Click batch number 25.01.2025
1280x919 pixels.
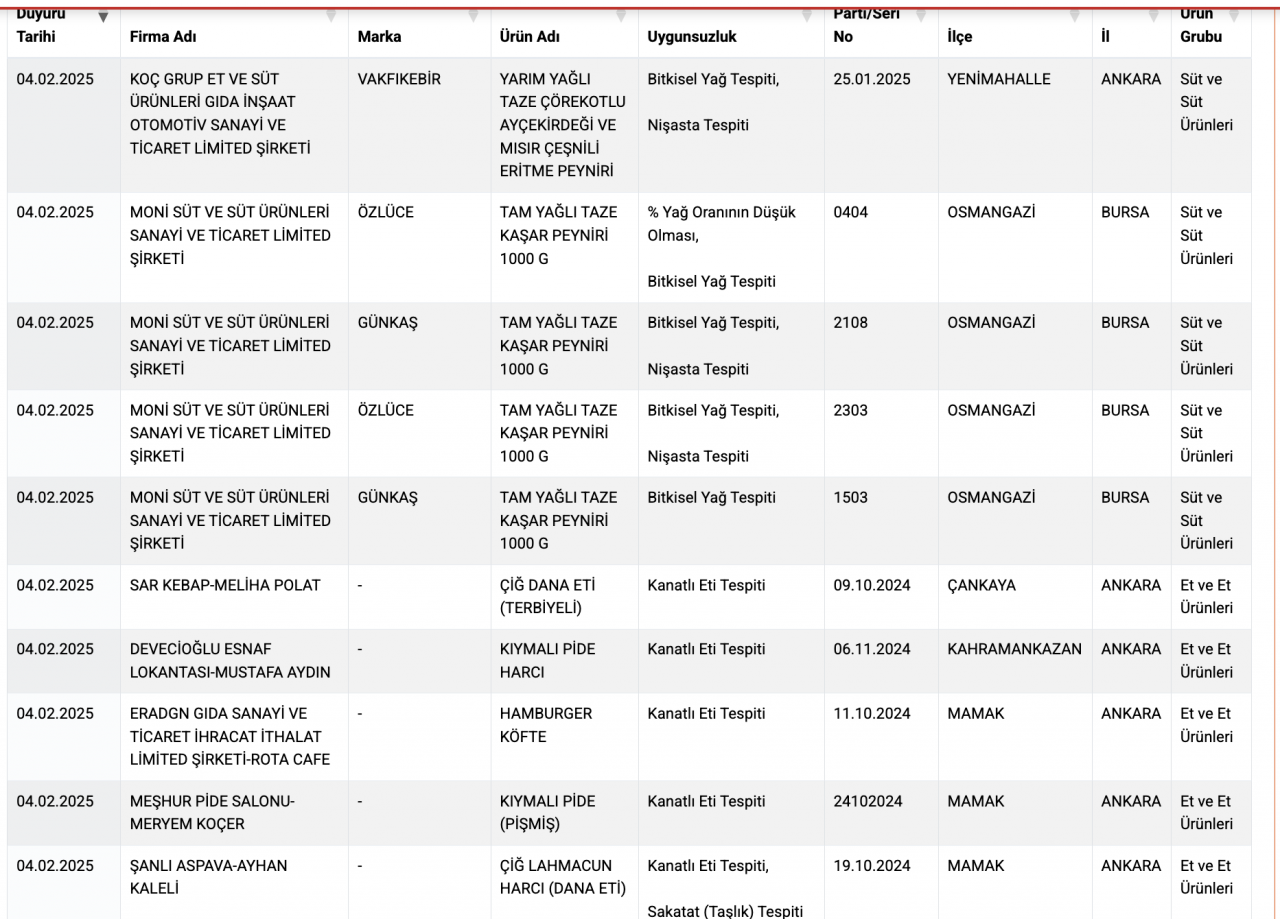coord(872,79)
